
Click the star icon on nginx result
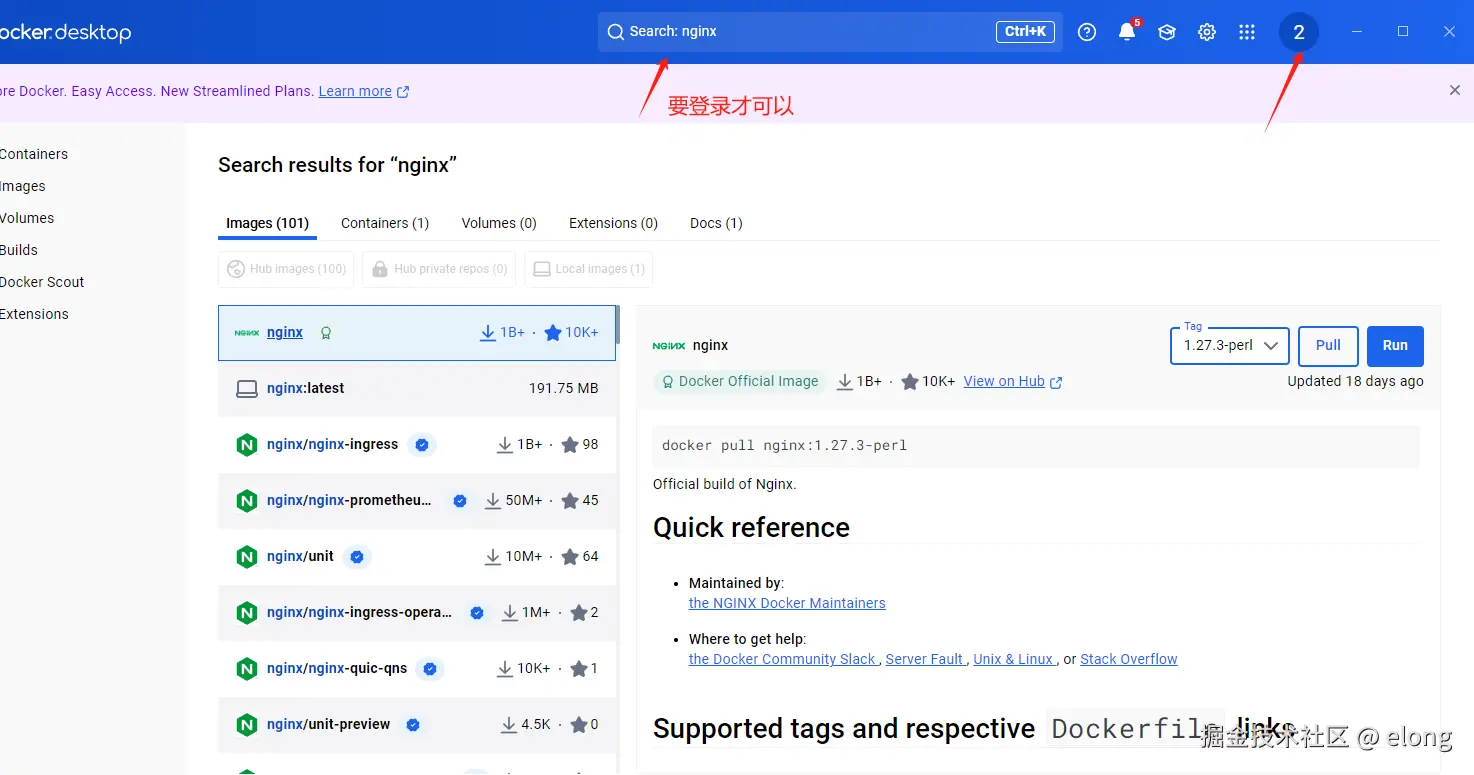[x=553, y=333]
